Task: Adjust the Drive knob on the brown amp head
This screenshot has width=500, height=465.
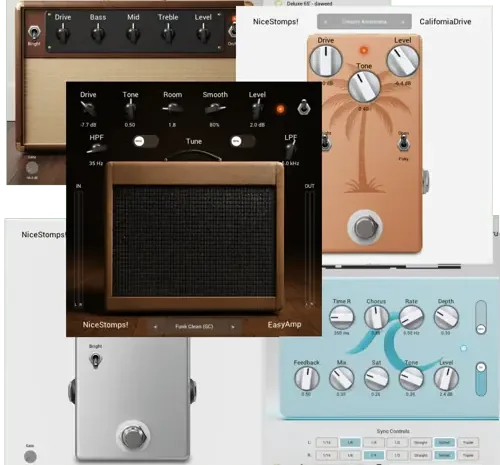Action: click(x=63, y=35)
